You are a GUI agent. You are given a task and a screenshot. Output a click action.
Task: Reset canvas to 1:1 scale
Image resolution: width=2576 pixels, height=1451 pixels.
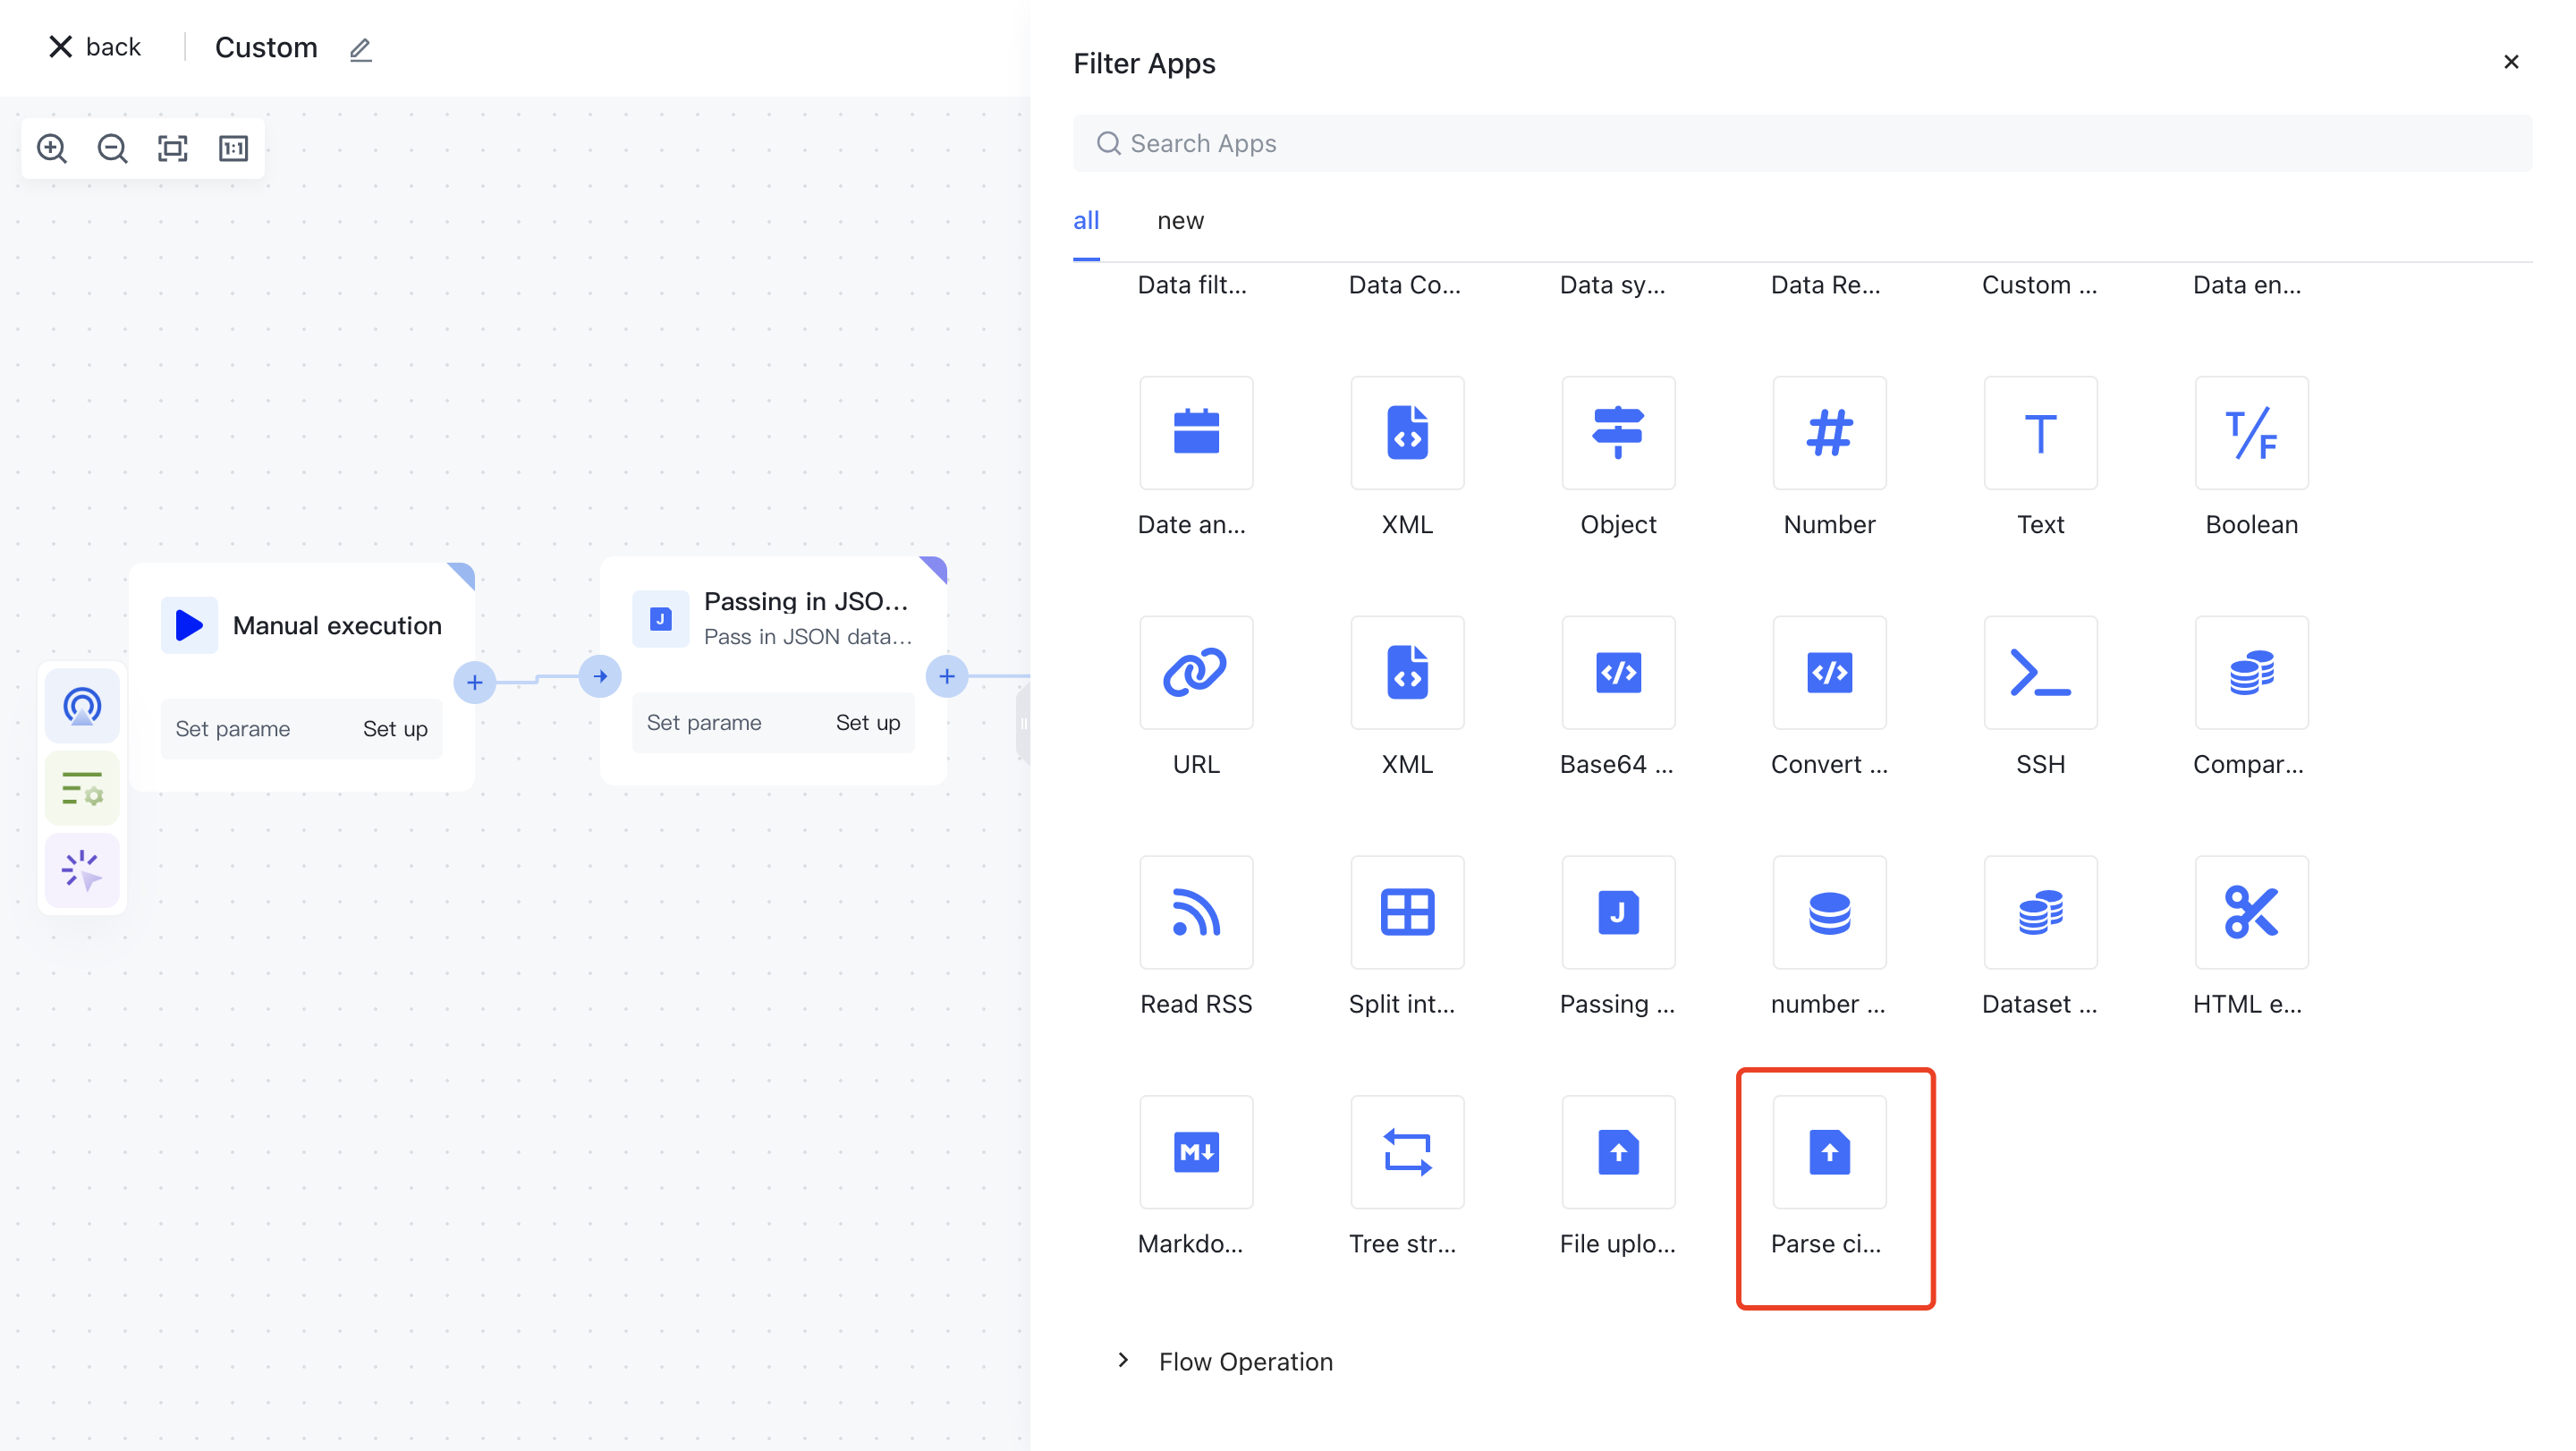point(233,149)
